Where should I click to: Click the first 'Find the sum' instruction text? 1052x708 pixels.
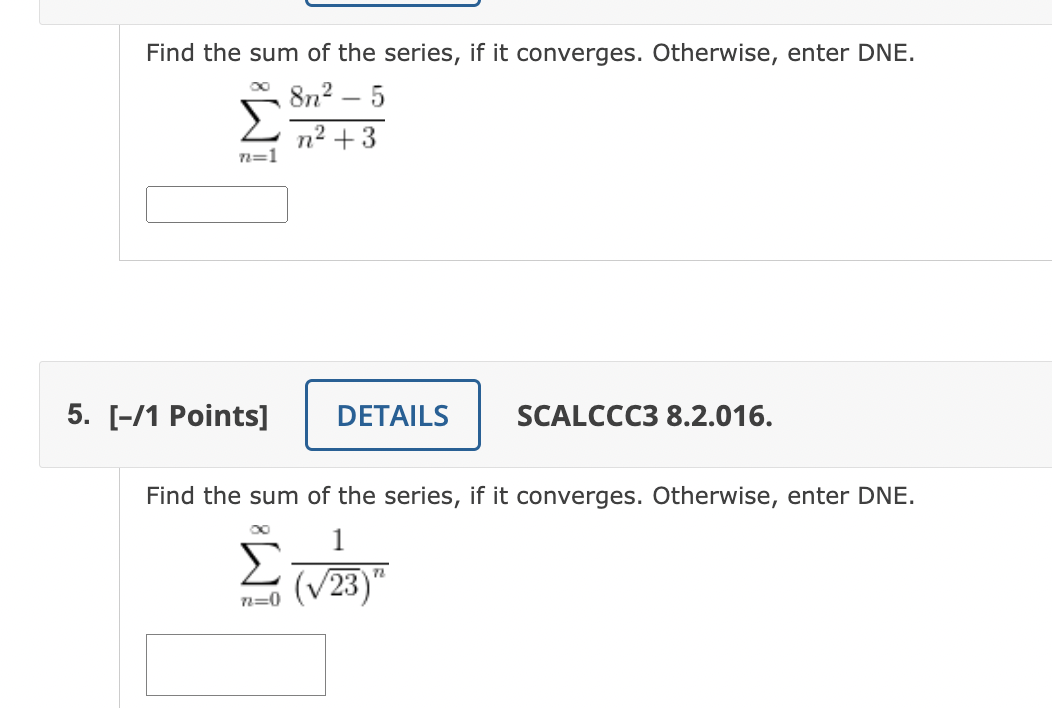click(530, 52)
